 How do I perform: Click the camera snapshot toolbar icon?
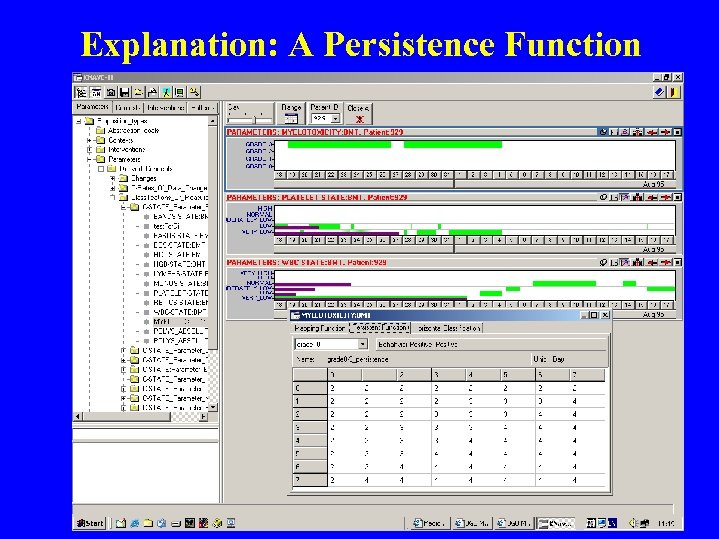tap(111, 92)
